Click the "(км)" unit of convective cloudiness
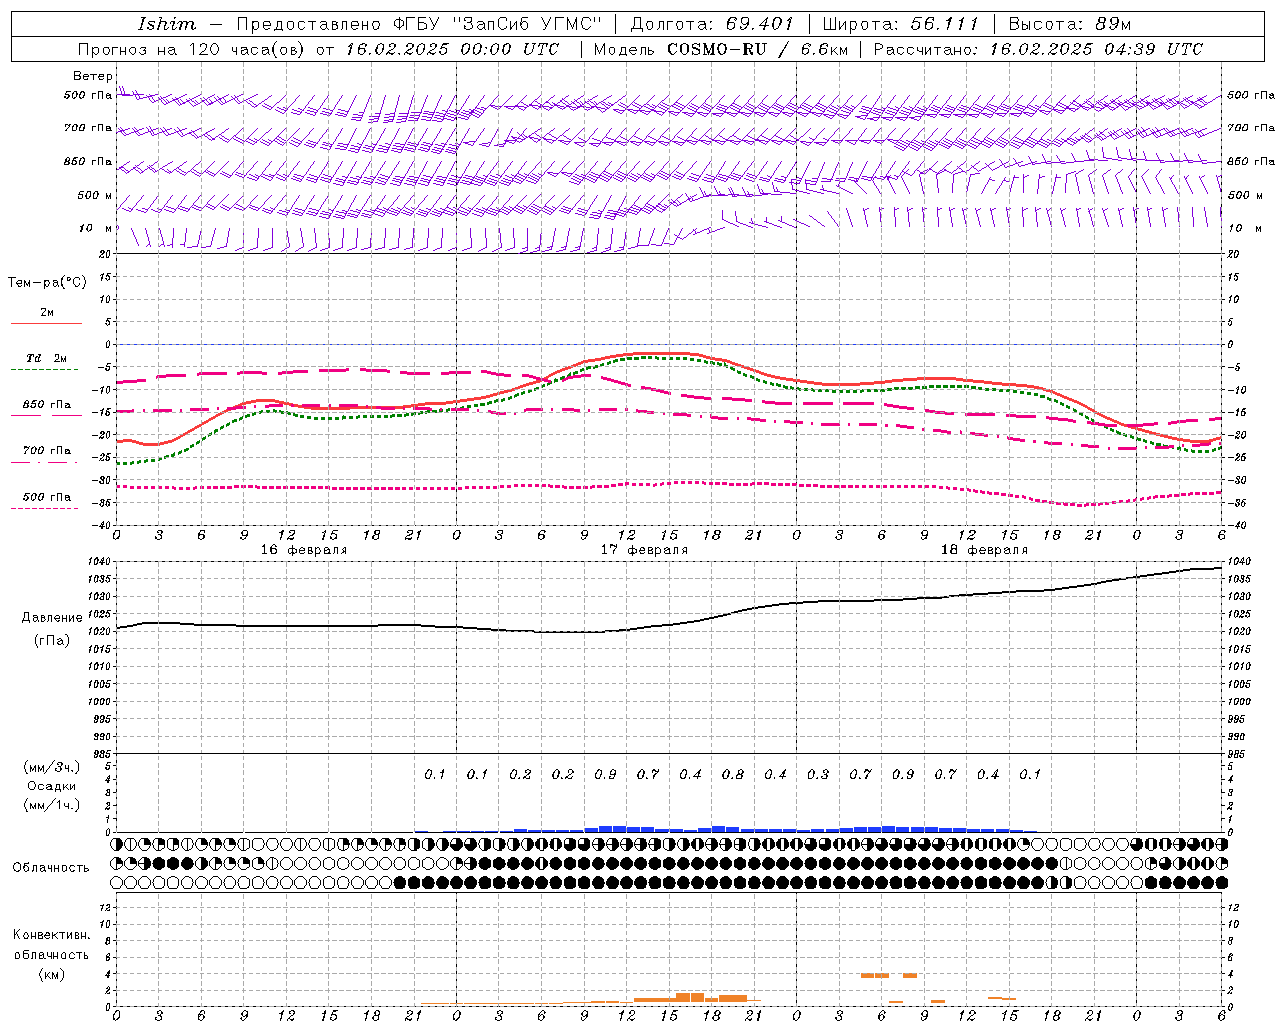1280x1024 pixels. (51, 974)
